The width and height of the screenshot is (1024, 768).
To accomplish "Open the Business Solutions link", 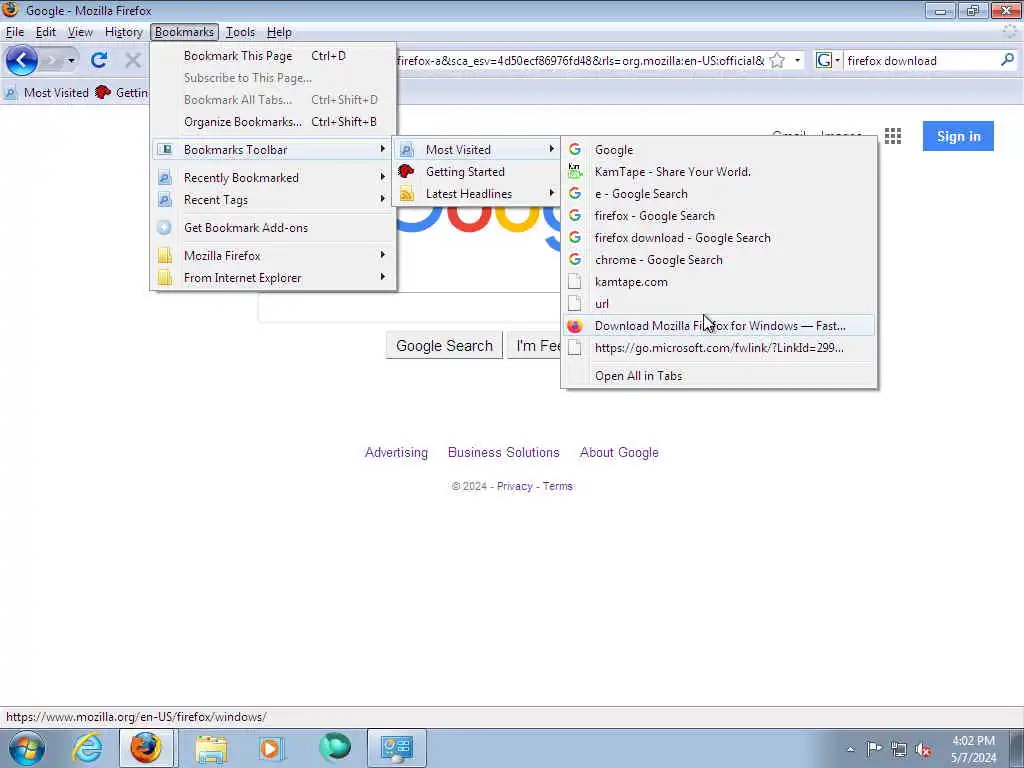I will [504, 453].
